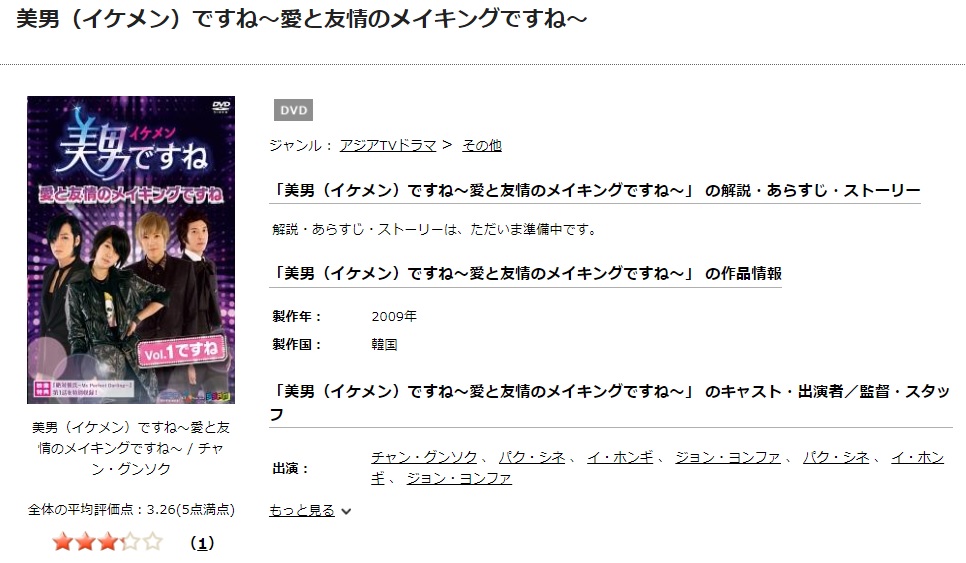Click the second filled rating star

coord(85,542)
